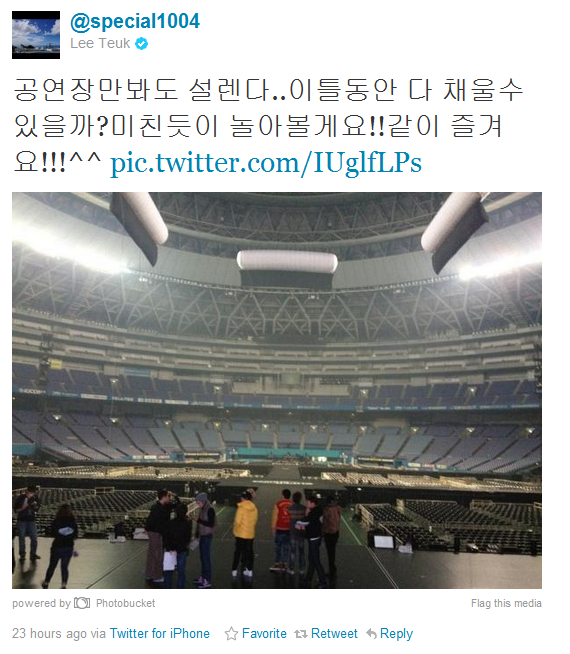Select the Lee Teuk display name
This screenshot has height=654, width=570.
pos(100,43)
